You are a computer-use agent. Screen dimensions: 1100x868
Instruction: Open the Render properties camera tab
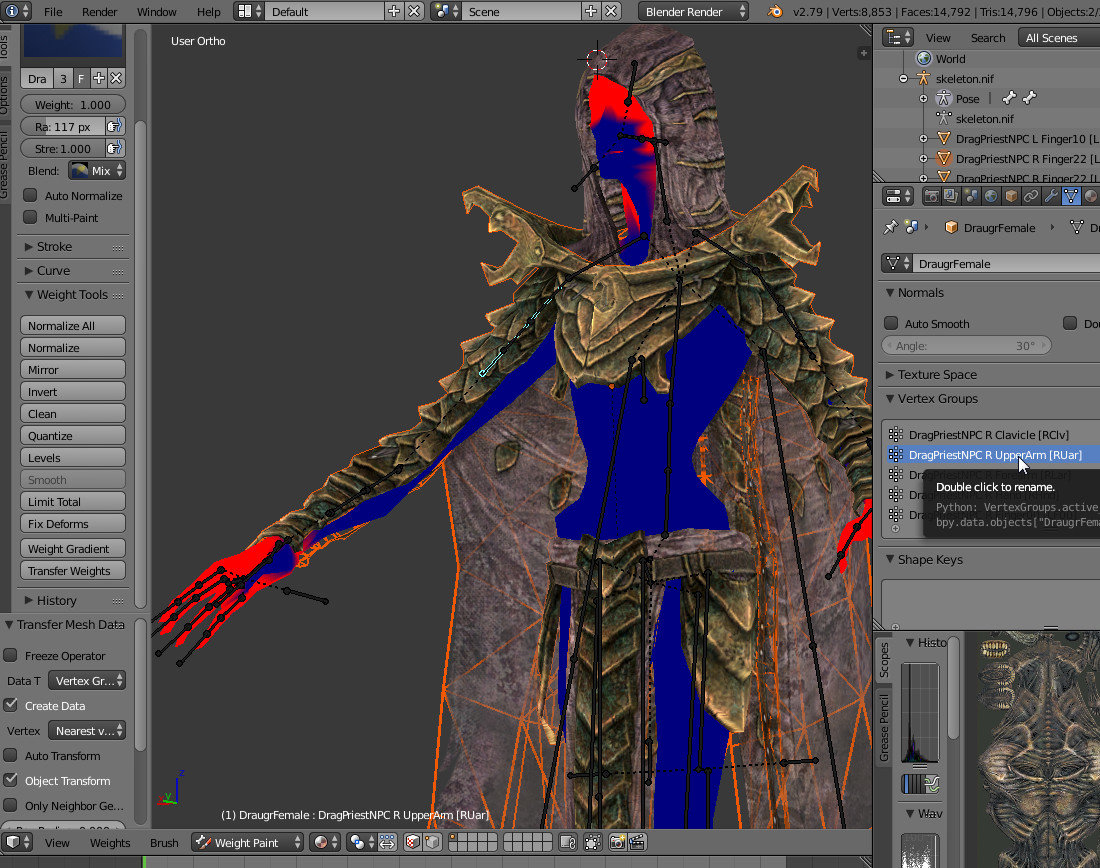click(x=931, y=196)
